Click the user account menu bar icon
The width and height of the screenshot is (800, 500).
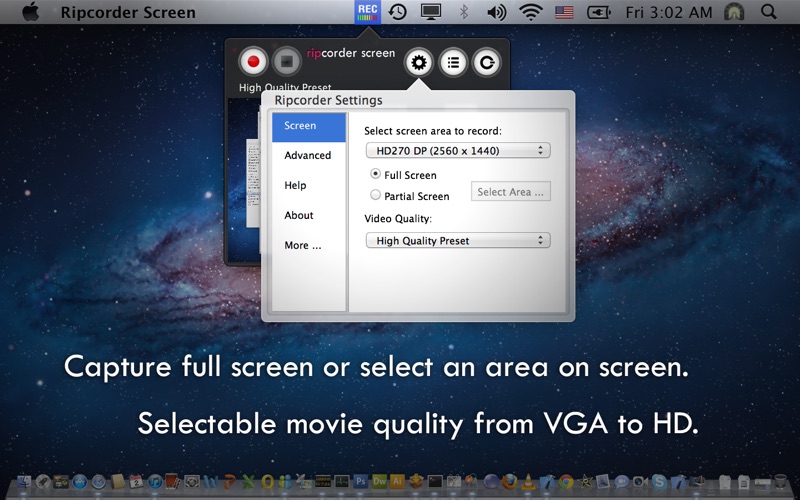[x=734, y=12]
